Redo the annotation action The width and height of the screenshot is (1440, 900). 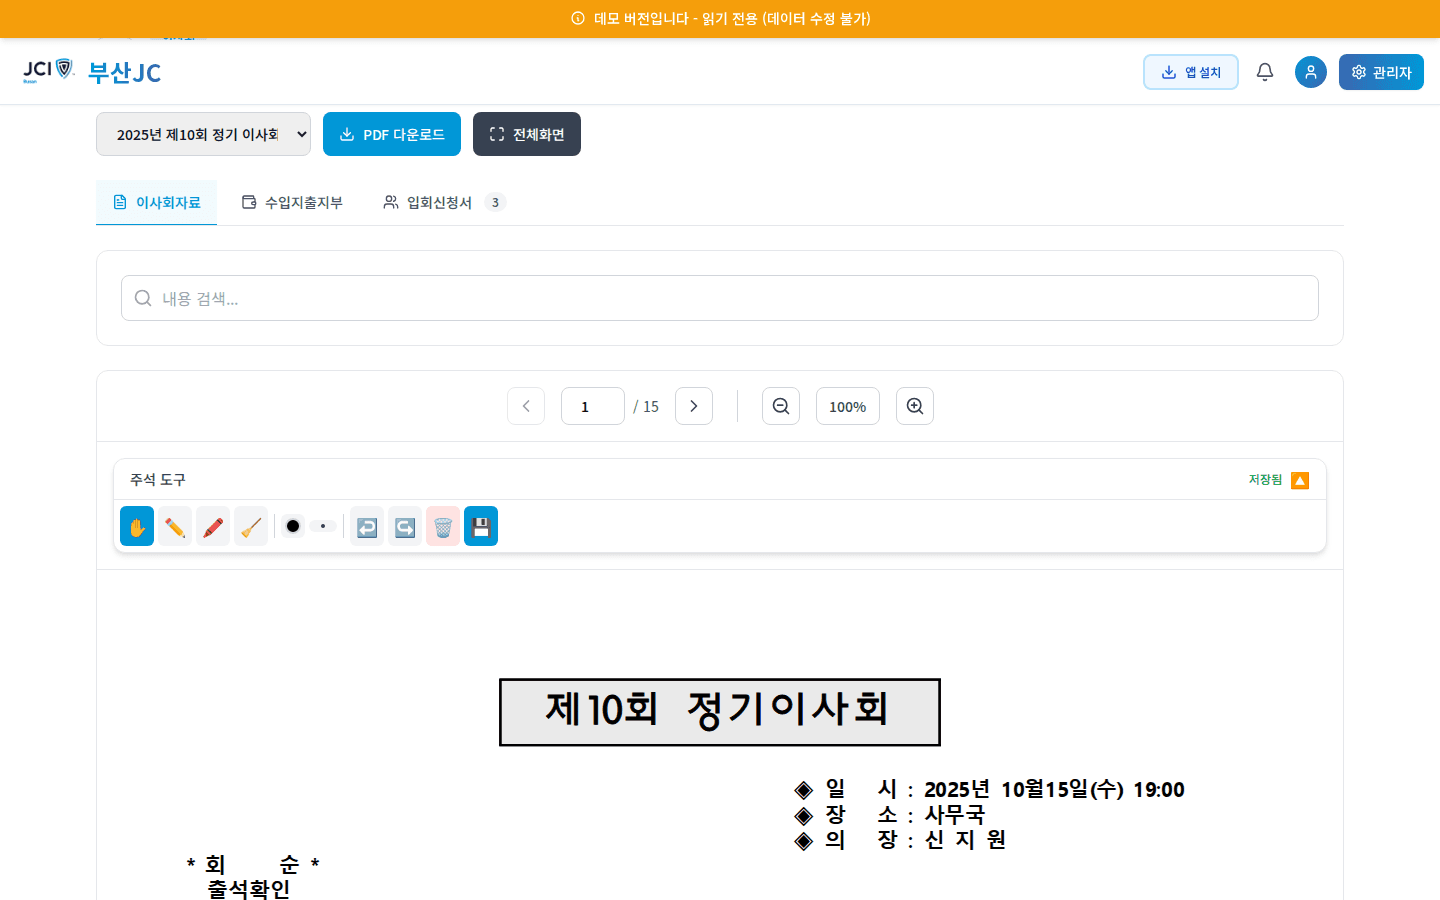[404, 526]
